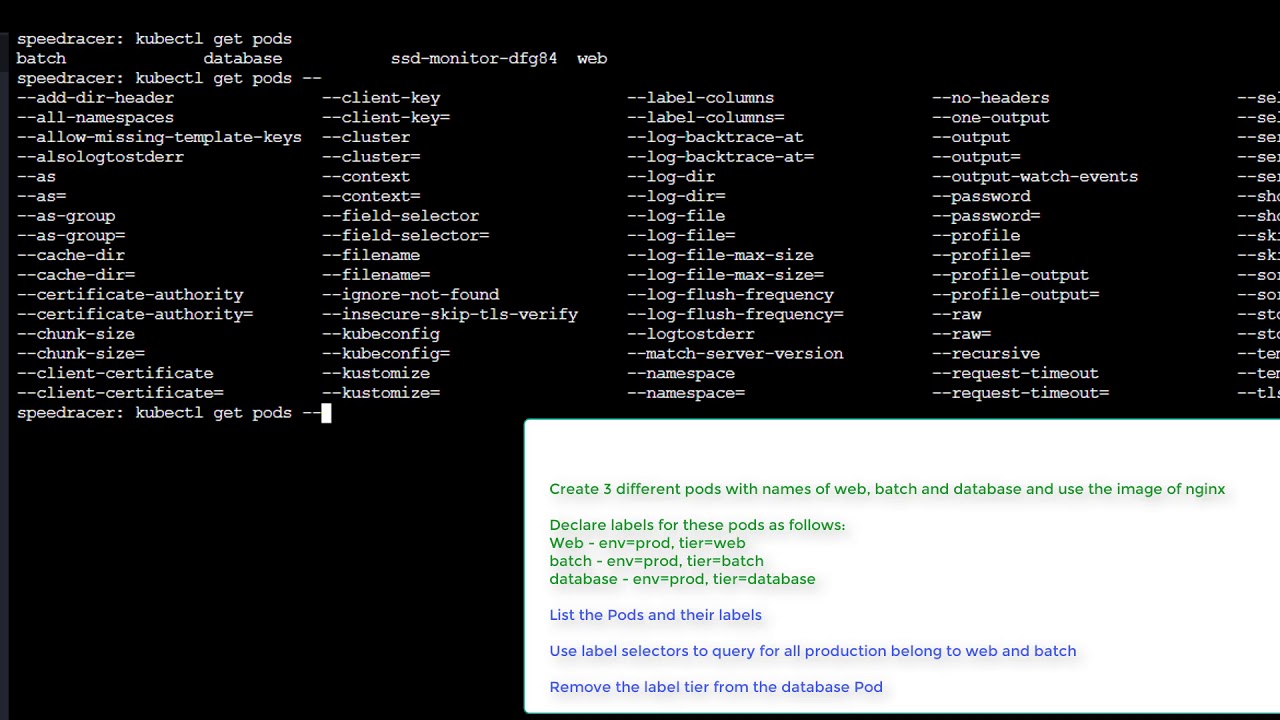Select 'Web - env=prod, tier=web' line

[647, 543]
